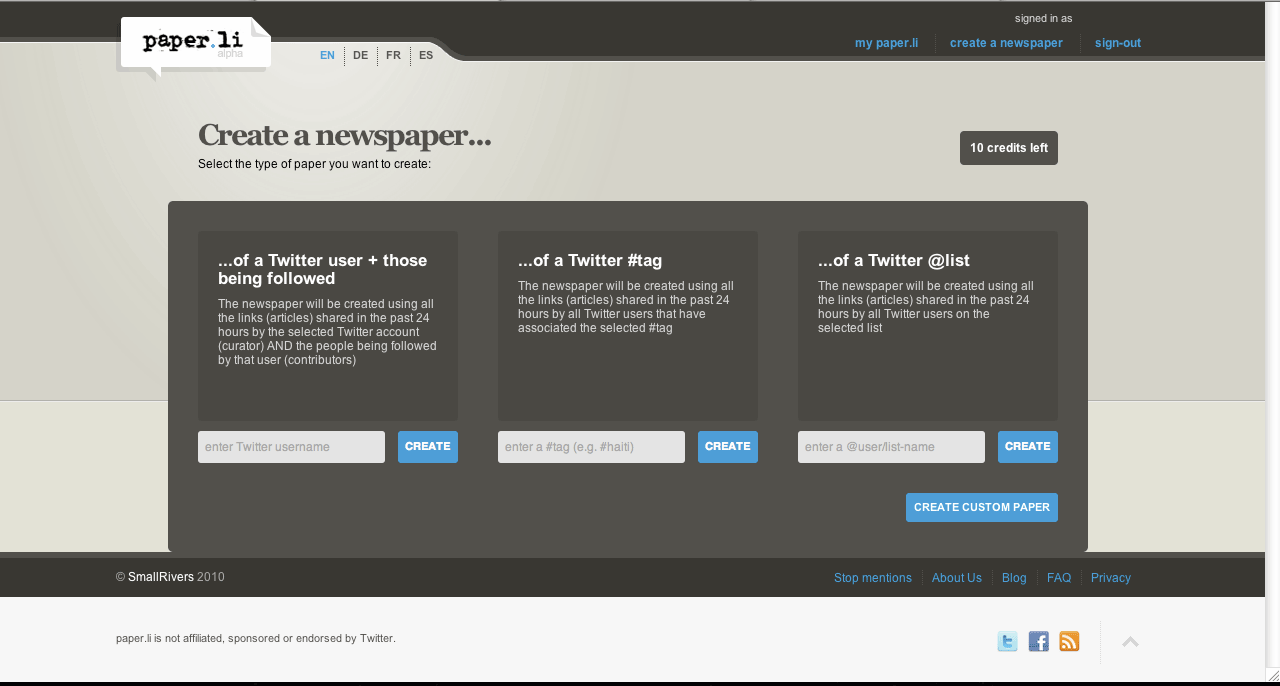This screenshot has height=686, width=1280.
Task: Focus the @user/list-name input field
Action: 891,447
